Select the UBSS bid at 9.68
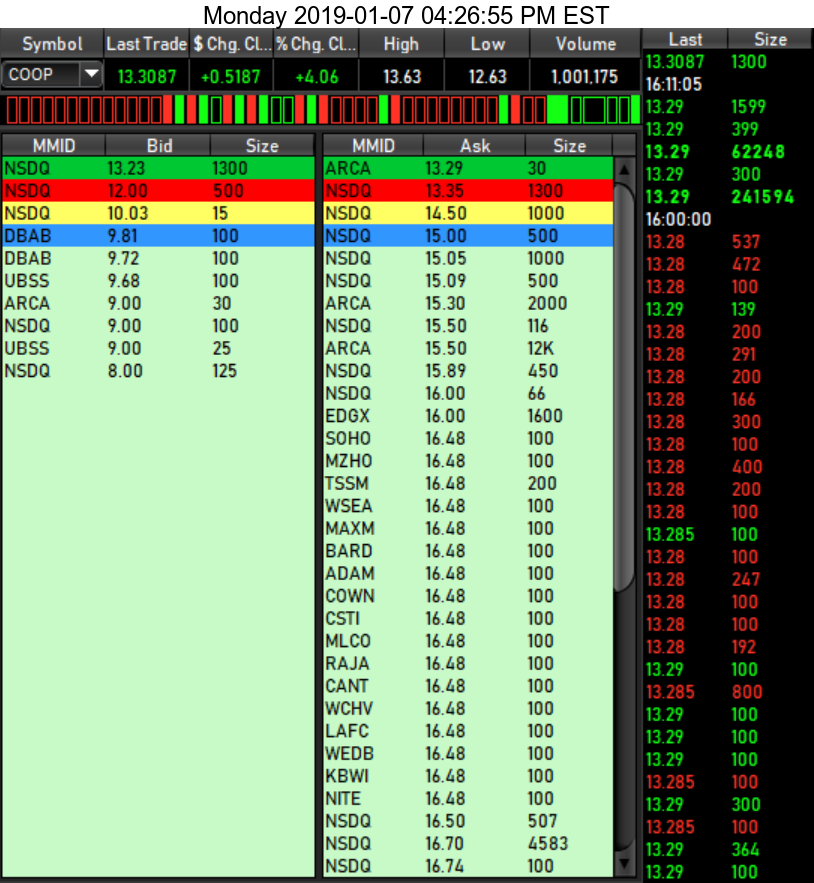 pyautogui.click(x=158, y=281)
